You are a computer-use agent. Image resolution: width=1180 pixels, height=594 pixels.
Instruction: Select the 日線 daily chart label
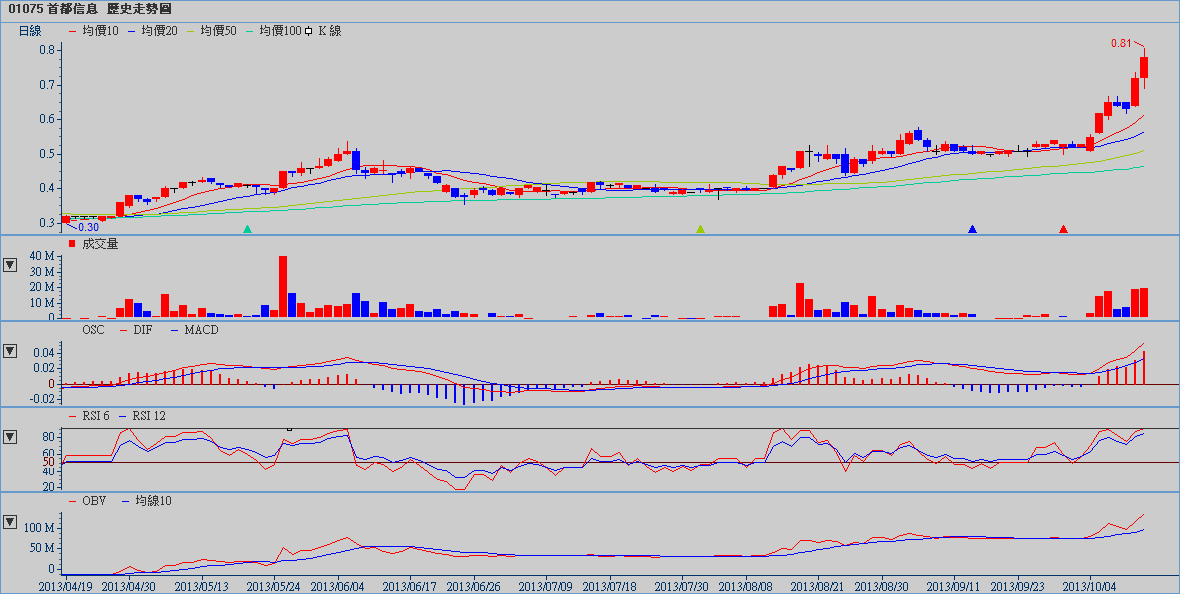[x=30, y=31]
